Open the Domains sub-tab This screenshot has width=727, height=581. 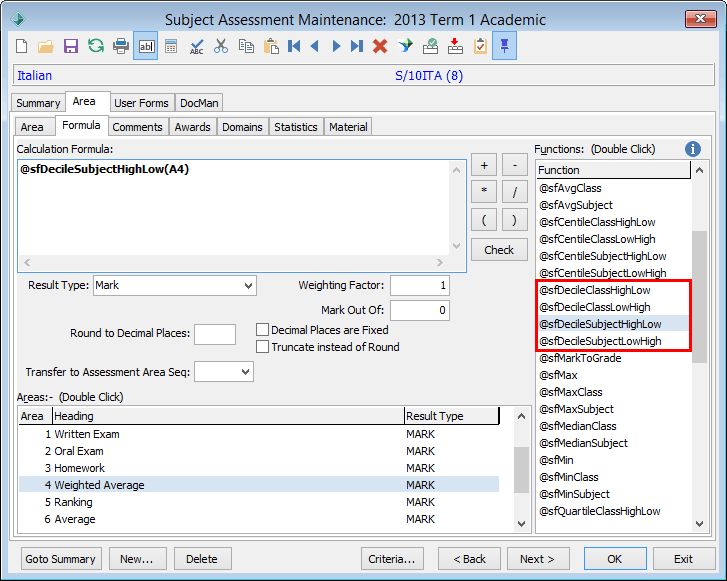pyautogui.click(x=242, y=127)
